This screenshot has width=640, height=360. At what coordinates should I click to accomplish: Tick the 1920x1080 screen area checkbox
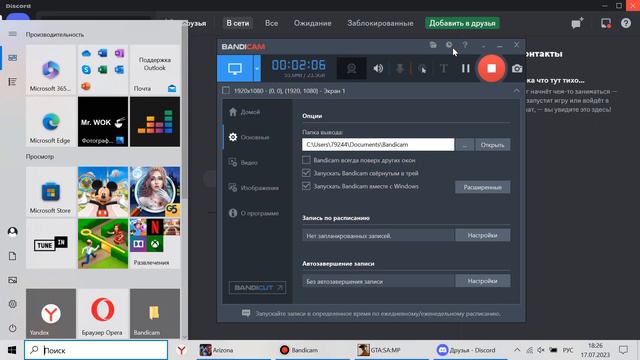(x=226, y=91)
